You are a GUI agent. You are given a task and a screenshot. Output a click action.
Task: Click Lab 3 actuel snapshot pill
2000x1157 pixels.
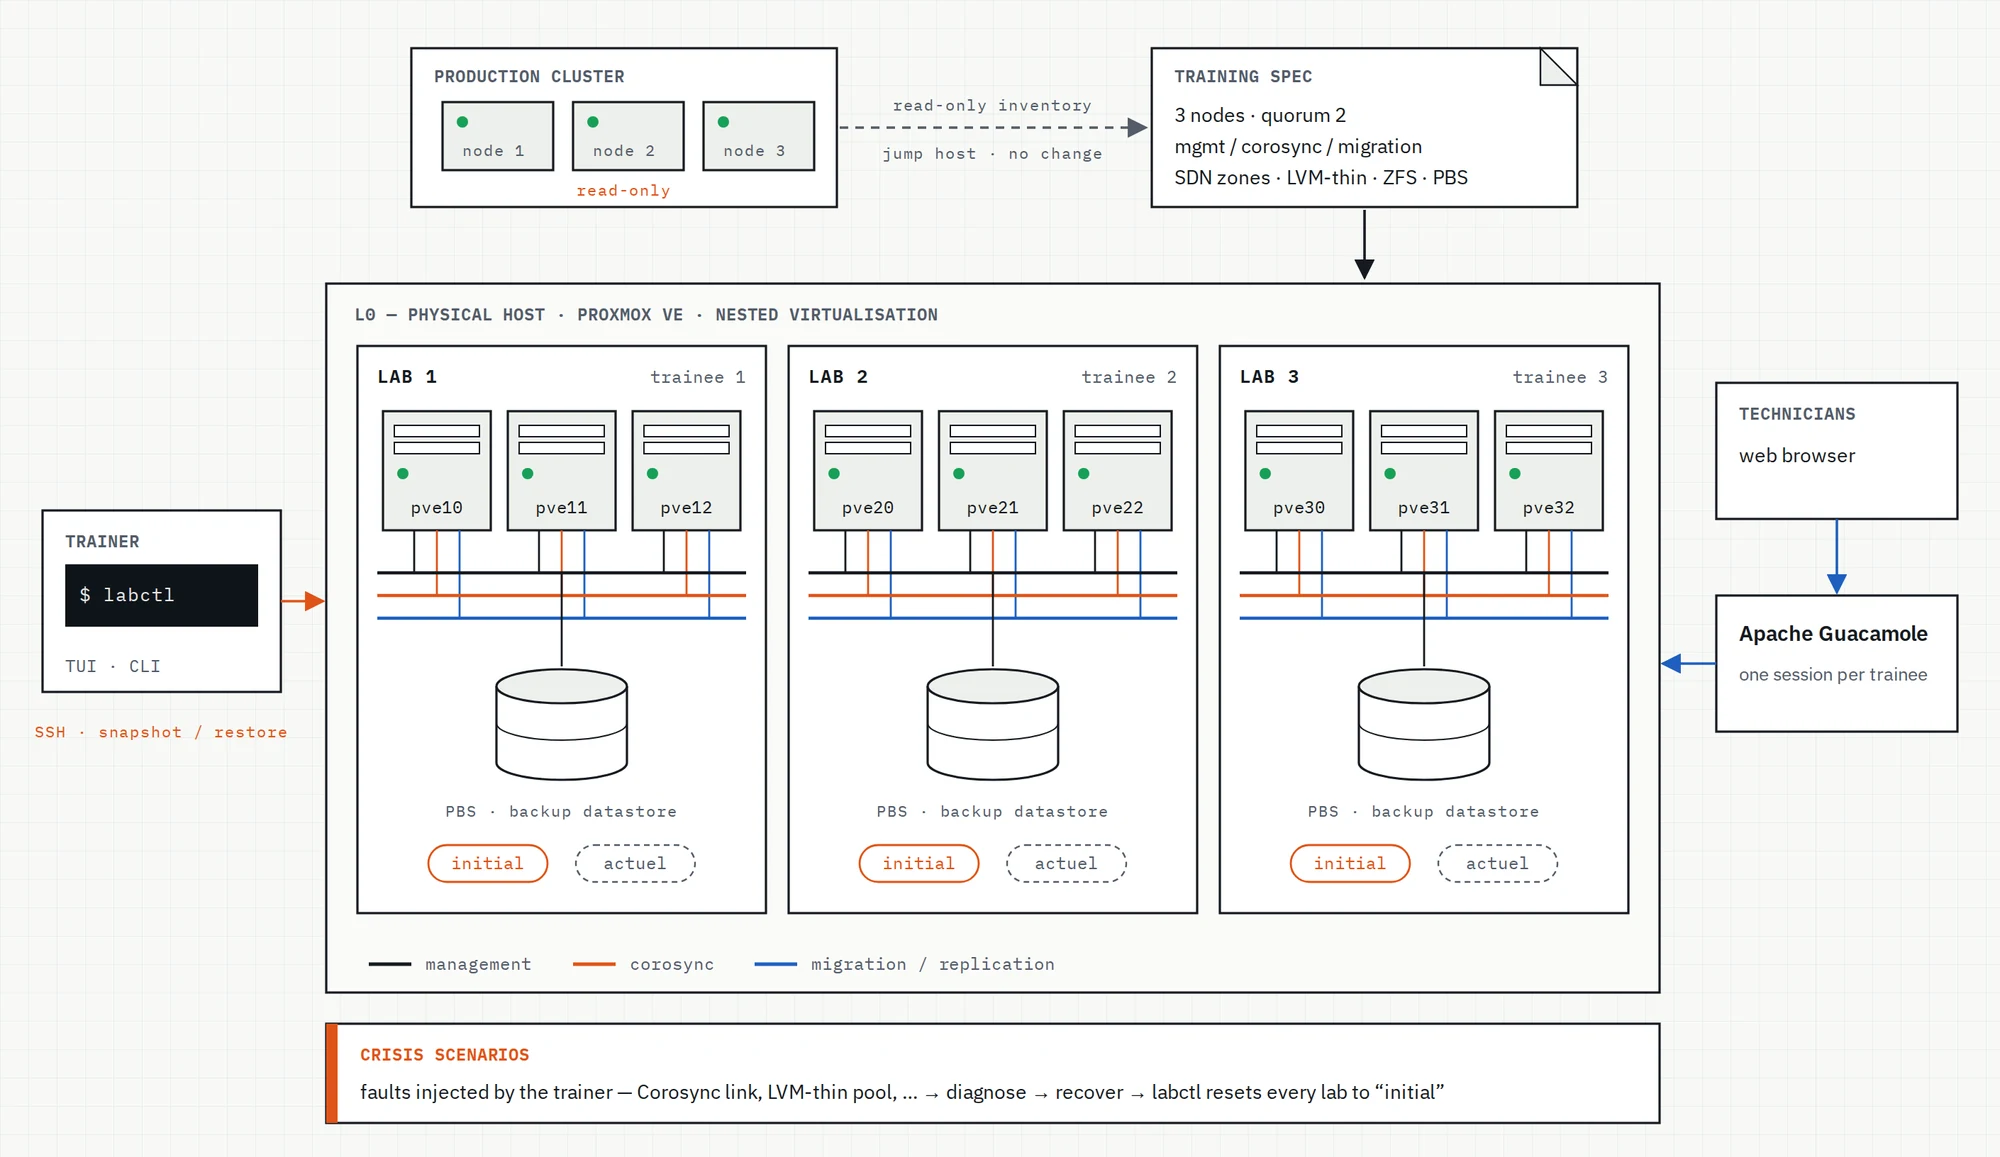[x=1498, y=863]
